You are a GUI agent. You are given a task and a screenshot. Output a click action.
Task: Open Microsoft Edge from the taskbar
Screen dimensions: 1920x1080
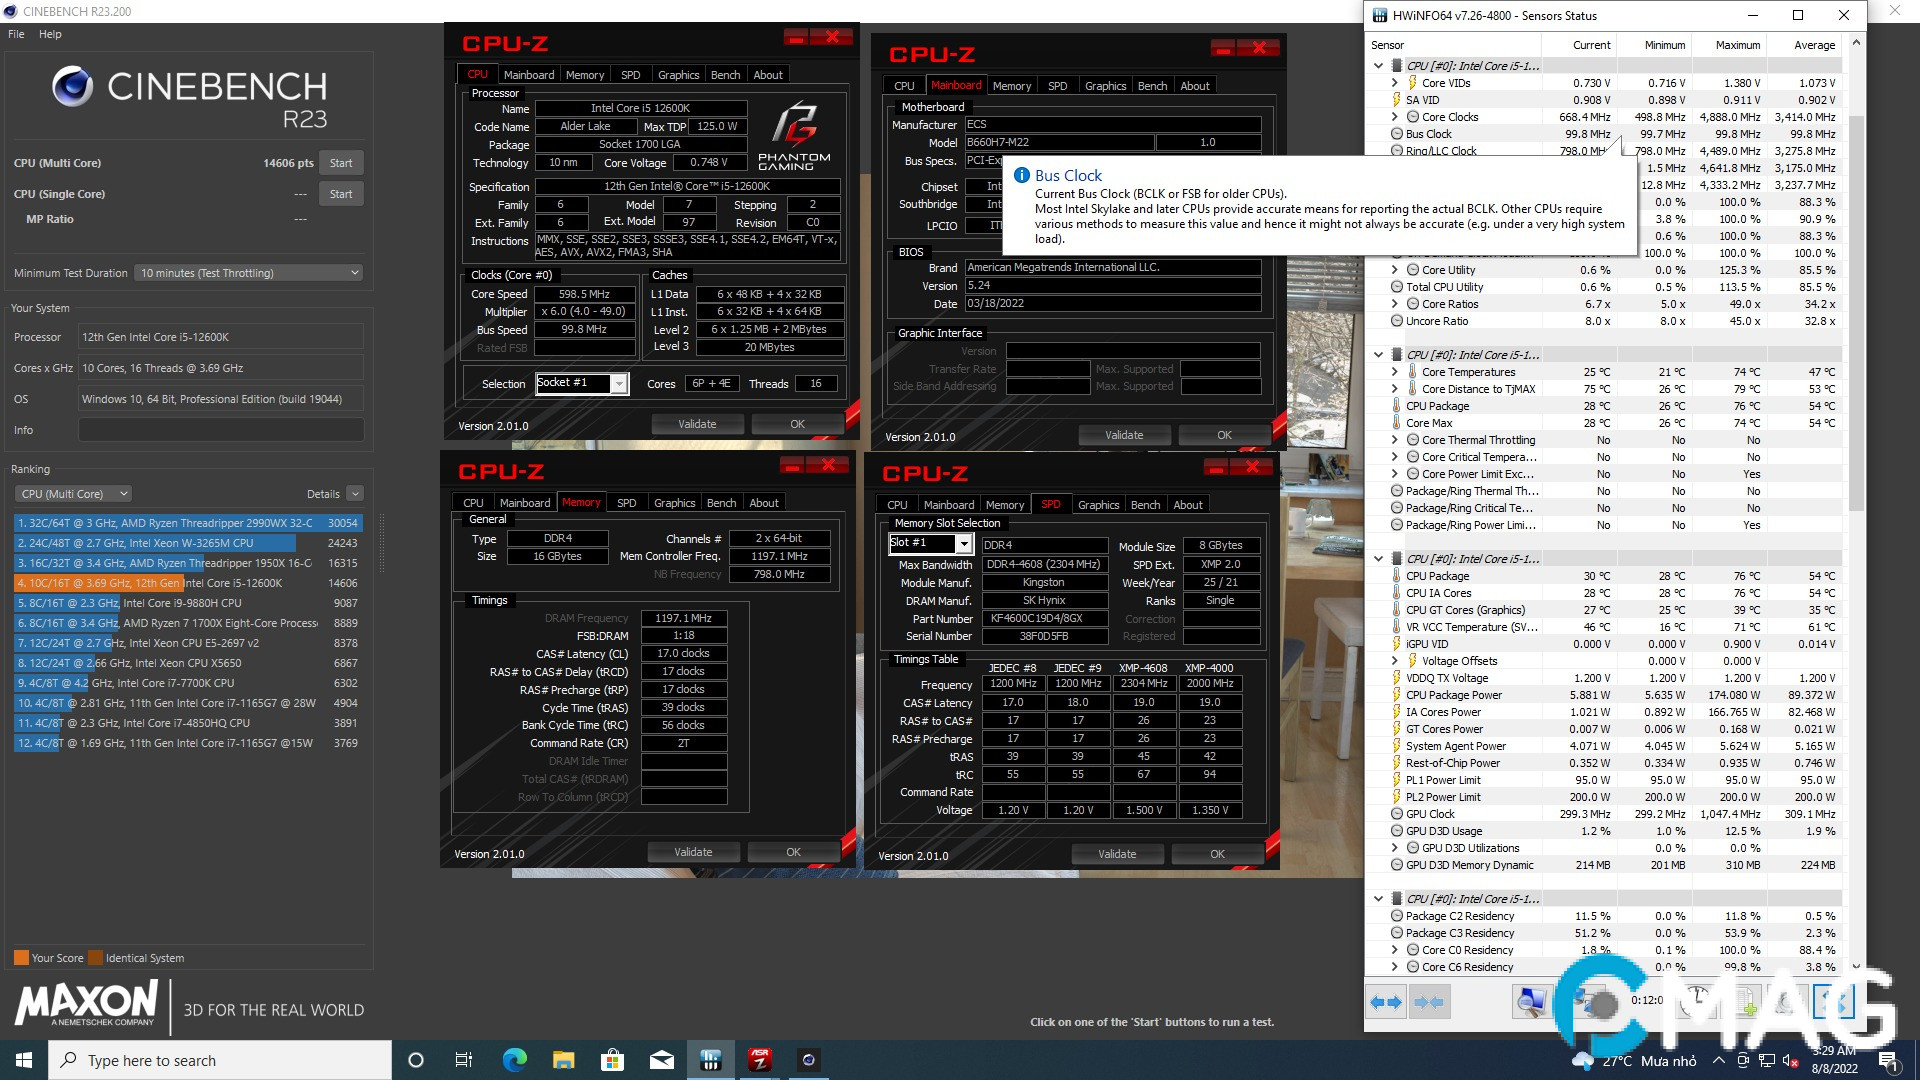[515, 1060]
